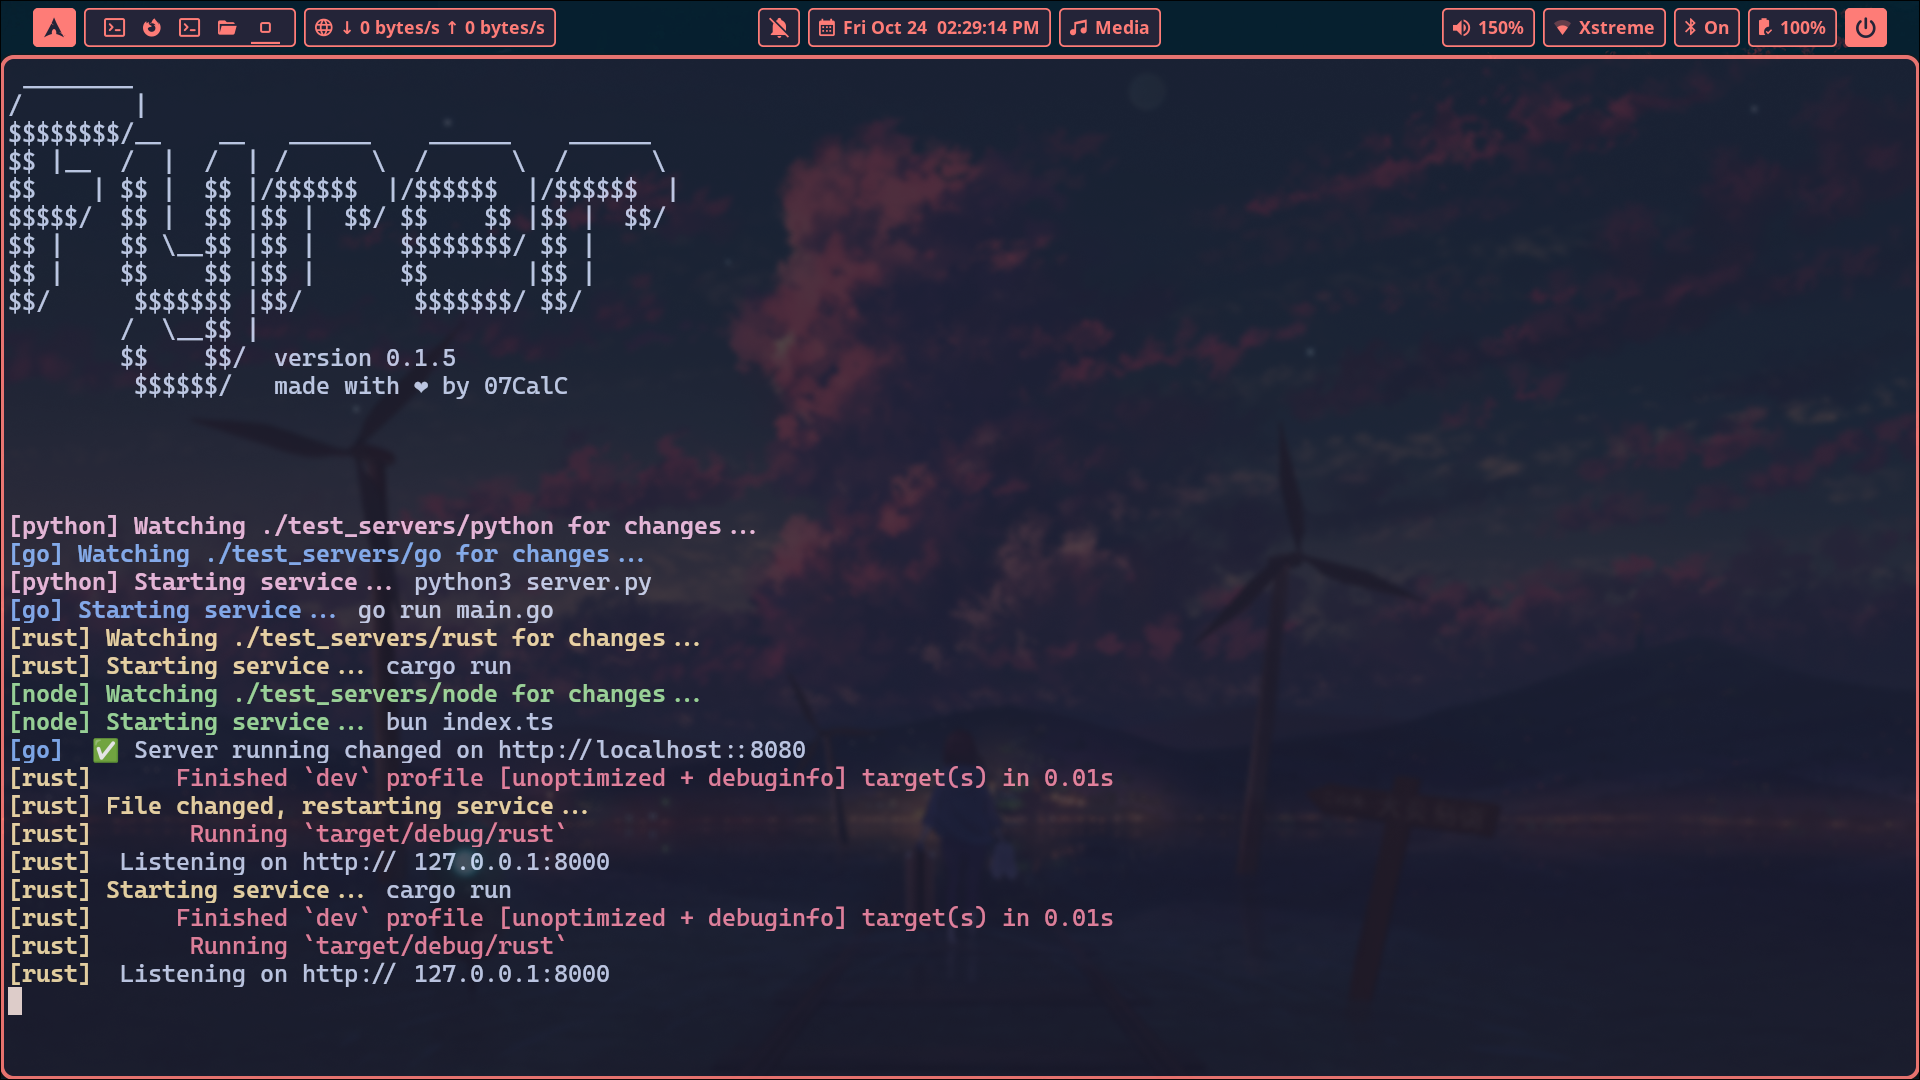This screenshot has width=1920, height=1080.
Task: Launch the Firefox icon in taskbar
Action: click(x=152, y=28)
